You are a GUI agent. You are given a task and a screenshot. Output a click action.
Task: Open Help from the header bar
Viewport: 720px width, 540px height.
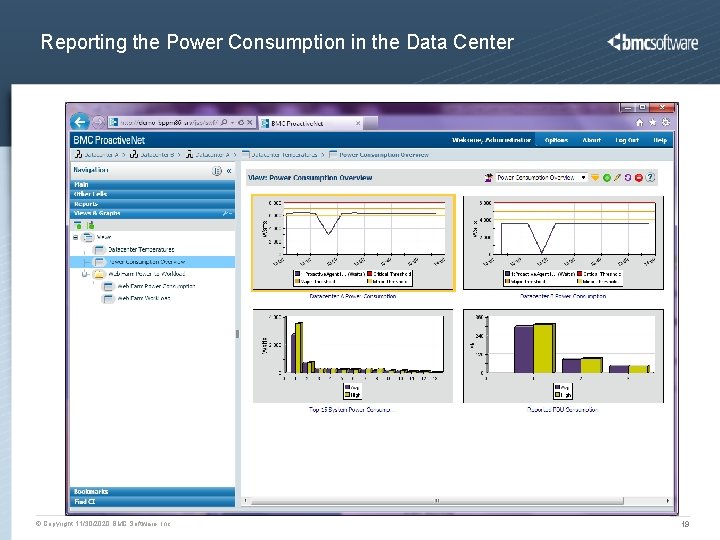pyautogui.click(x=660, y=140)
